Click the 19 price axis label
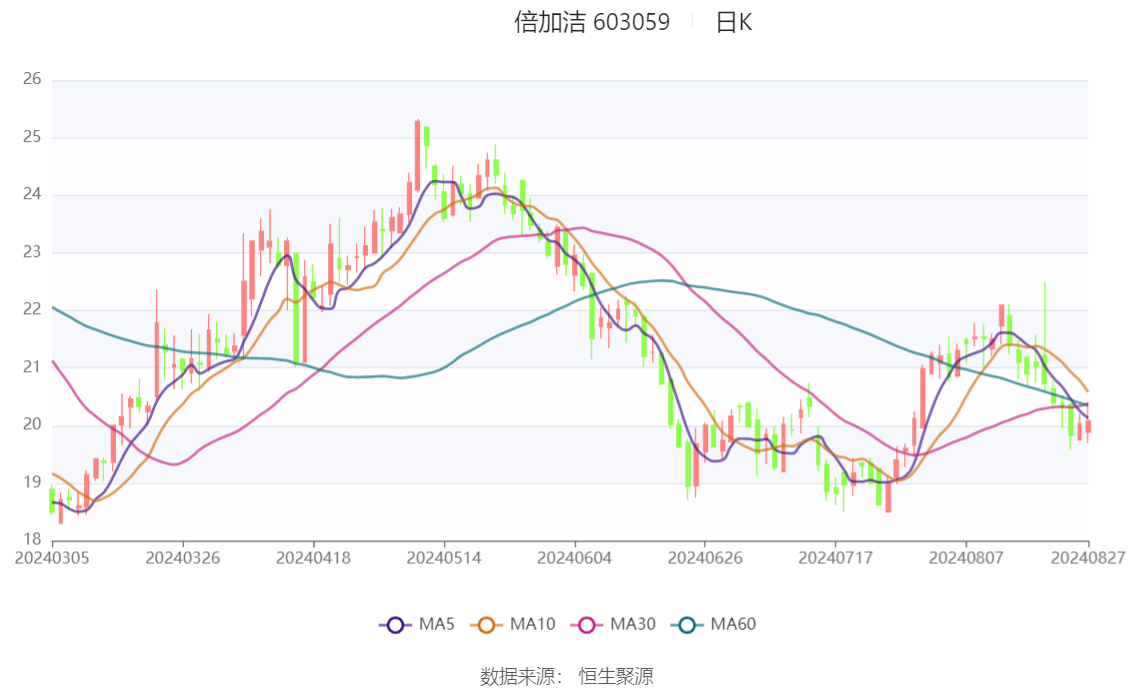The height and width of the screenshot is (689, 1134). tap(32, 482)
